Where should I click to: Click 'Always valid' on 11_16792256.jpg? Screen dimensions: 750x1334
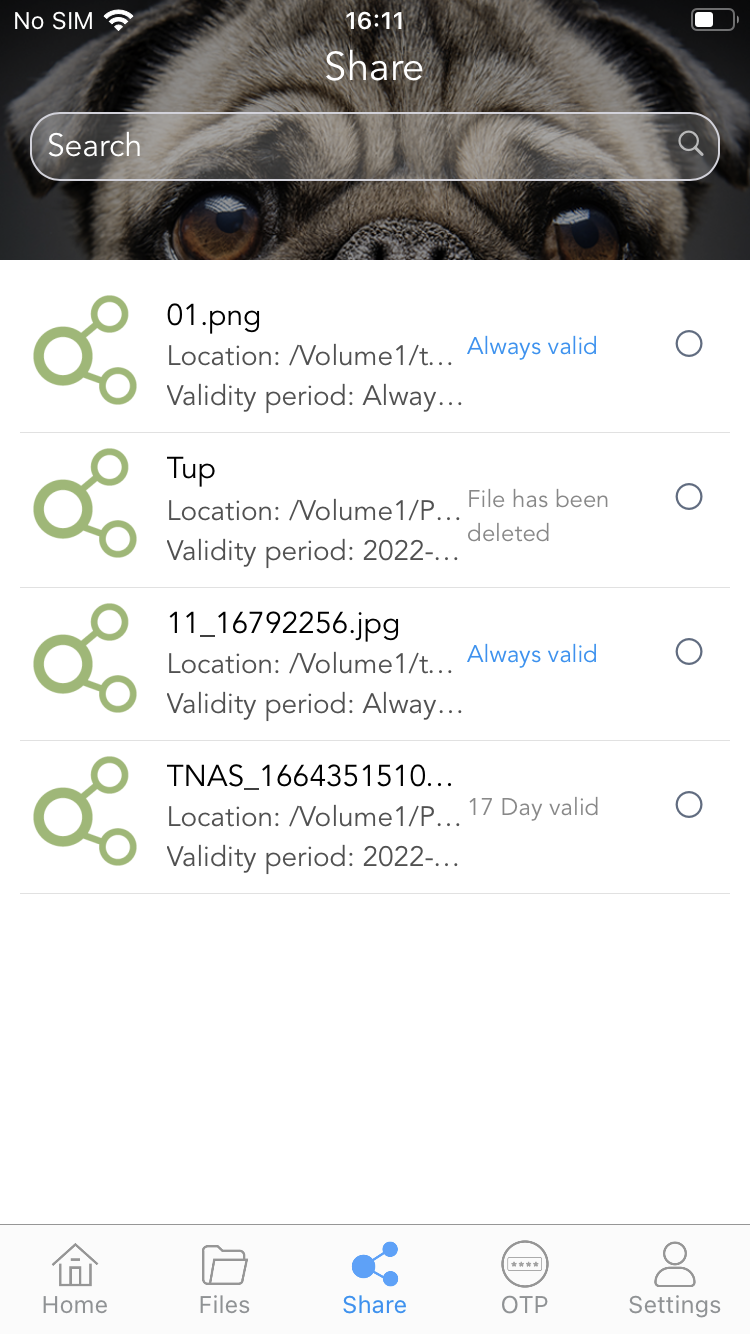[532, 655]
